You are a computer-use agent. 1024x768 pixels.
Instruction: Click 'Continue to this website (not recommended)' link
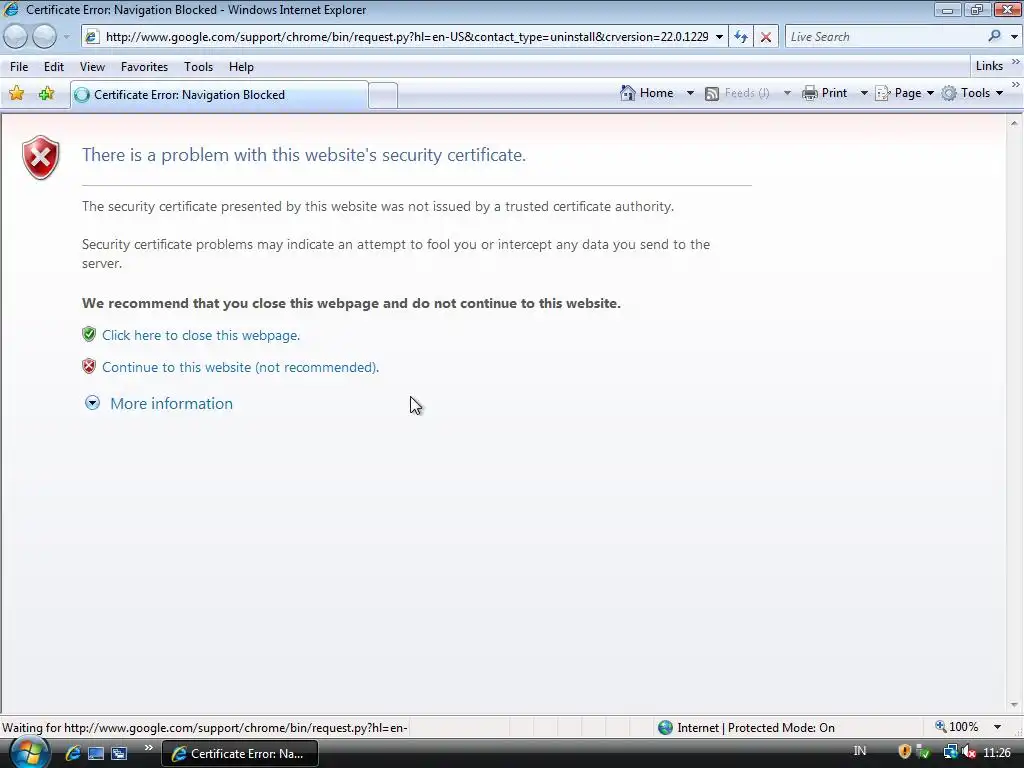(240, 367)
